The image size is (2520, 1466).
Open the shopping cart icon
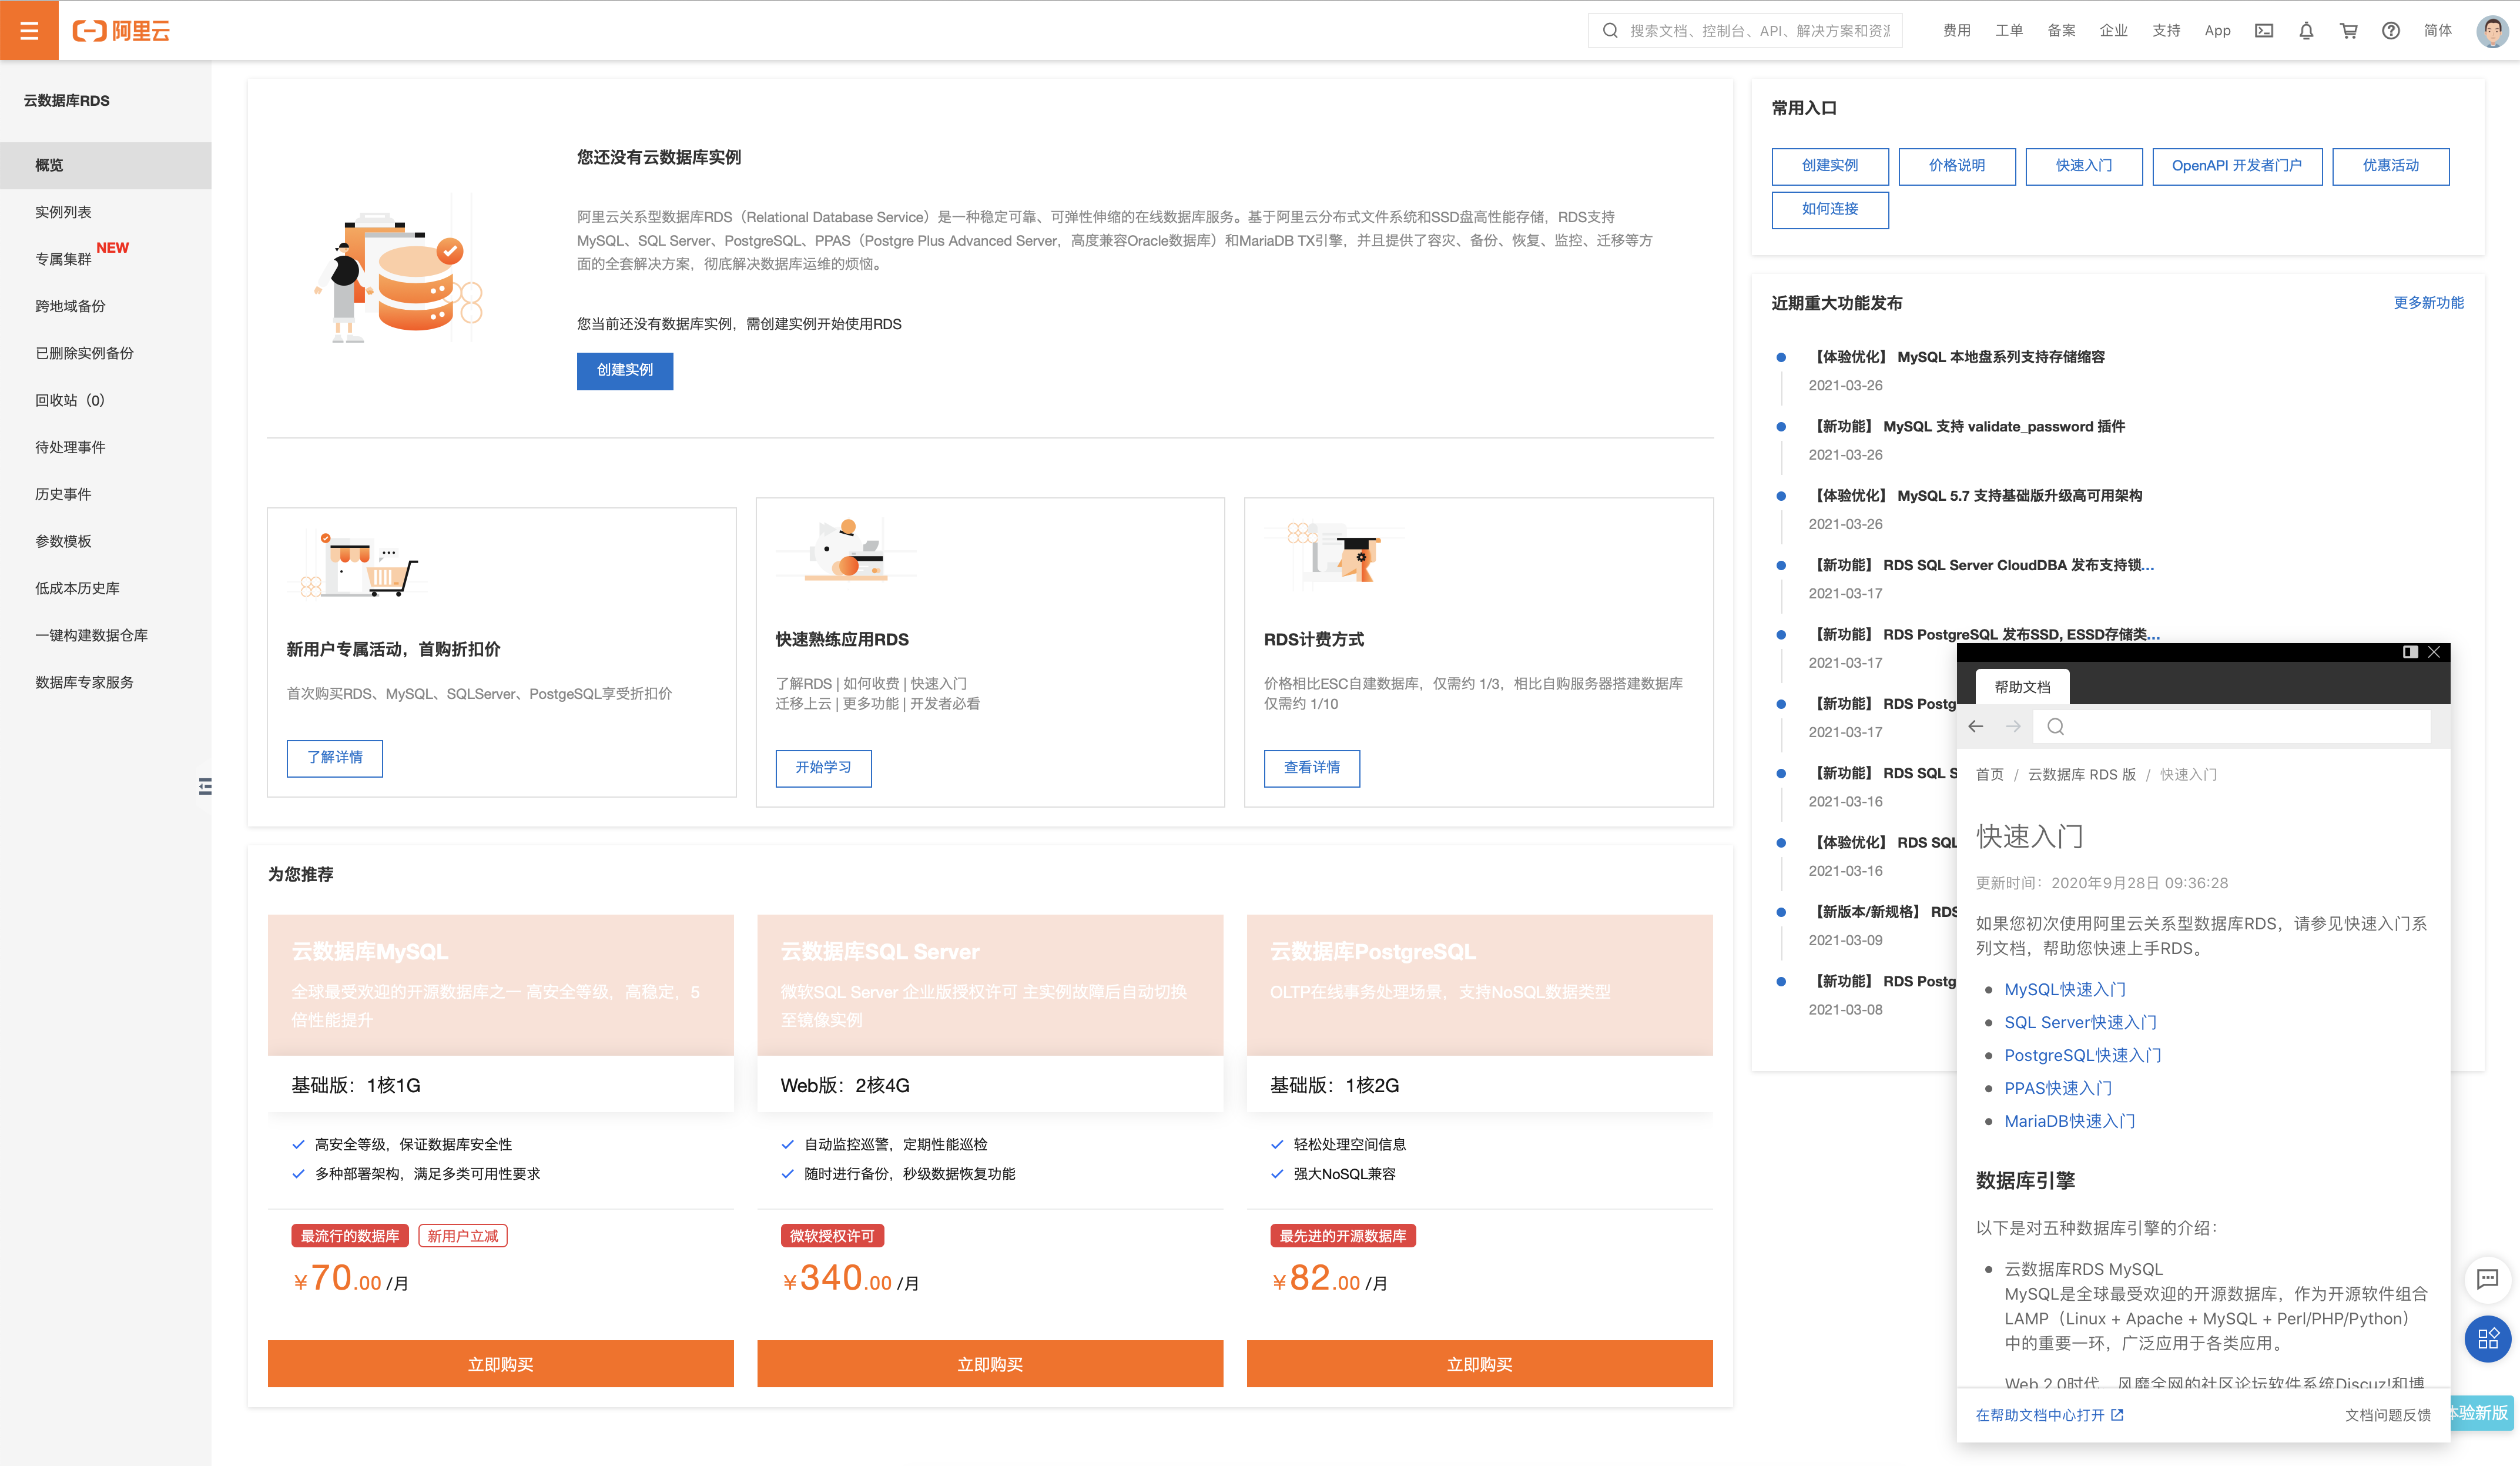click(x=2349, y=31)
